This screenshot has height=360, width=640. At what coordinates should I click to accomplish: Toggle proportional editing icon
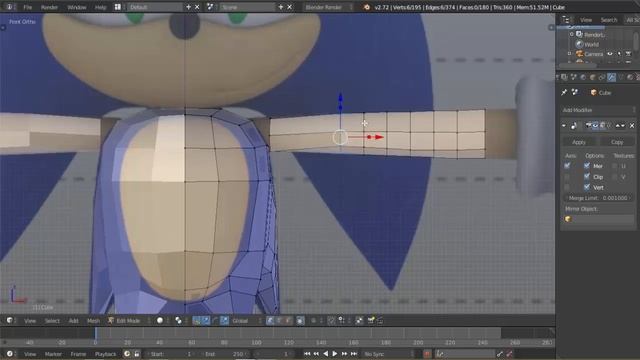pos(313,320)
